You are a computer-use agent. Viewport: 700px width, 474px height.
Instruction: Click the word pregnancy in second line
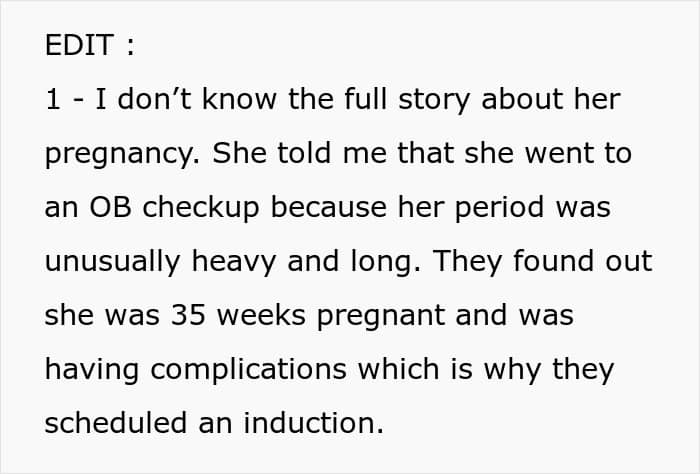tap(122, 155)
